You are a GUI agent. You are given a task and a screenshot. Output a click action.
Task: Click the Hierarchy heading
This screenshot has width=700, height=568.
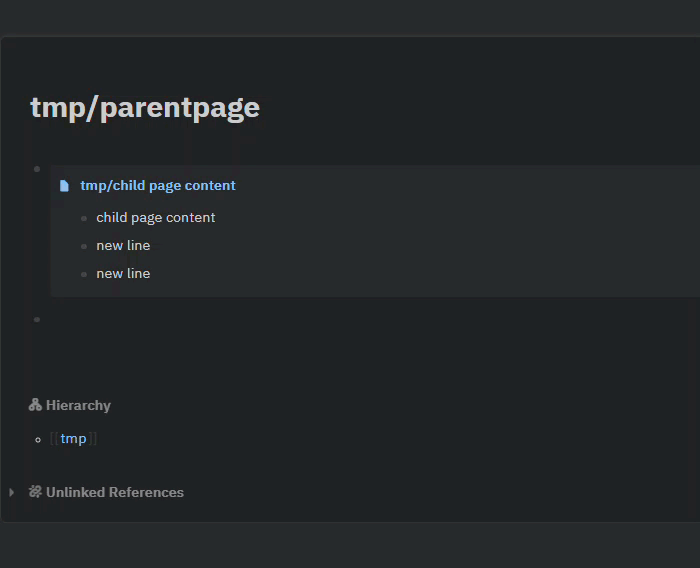click(78, 405)
